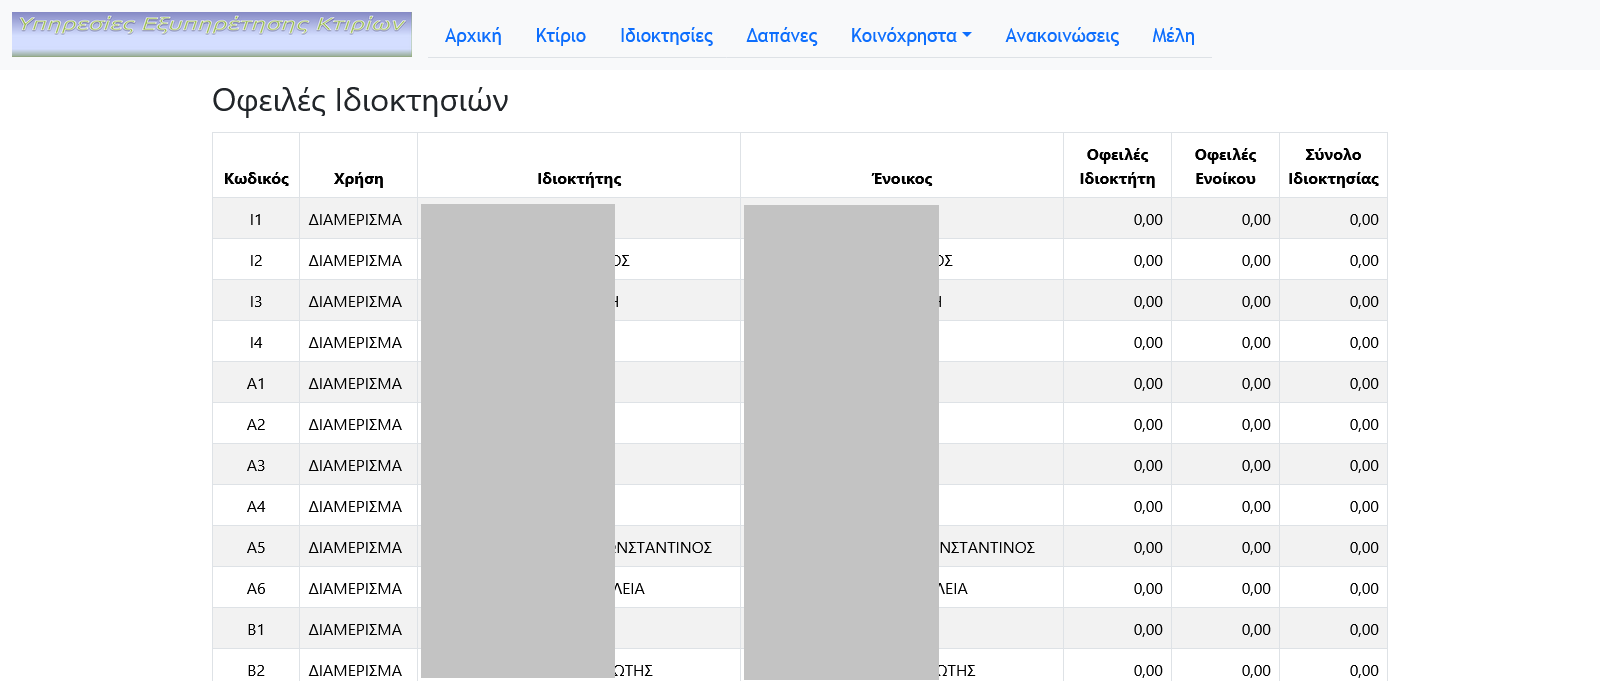Click the Οφειλές Ιδιοκτήτη column header
This screenshot has height=681, width=1600.
tap(1117, 167)
